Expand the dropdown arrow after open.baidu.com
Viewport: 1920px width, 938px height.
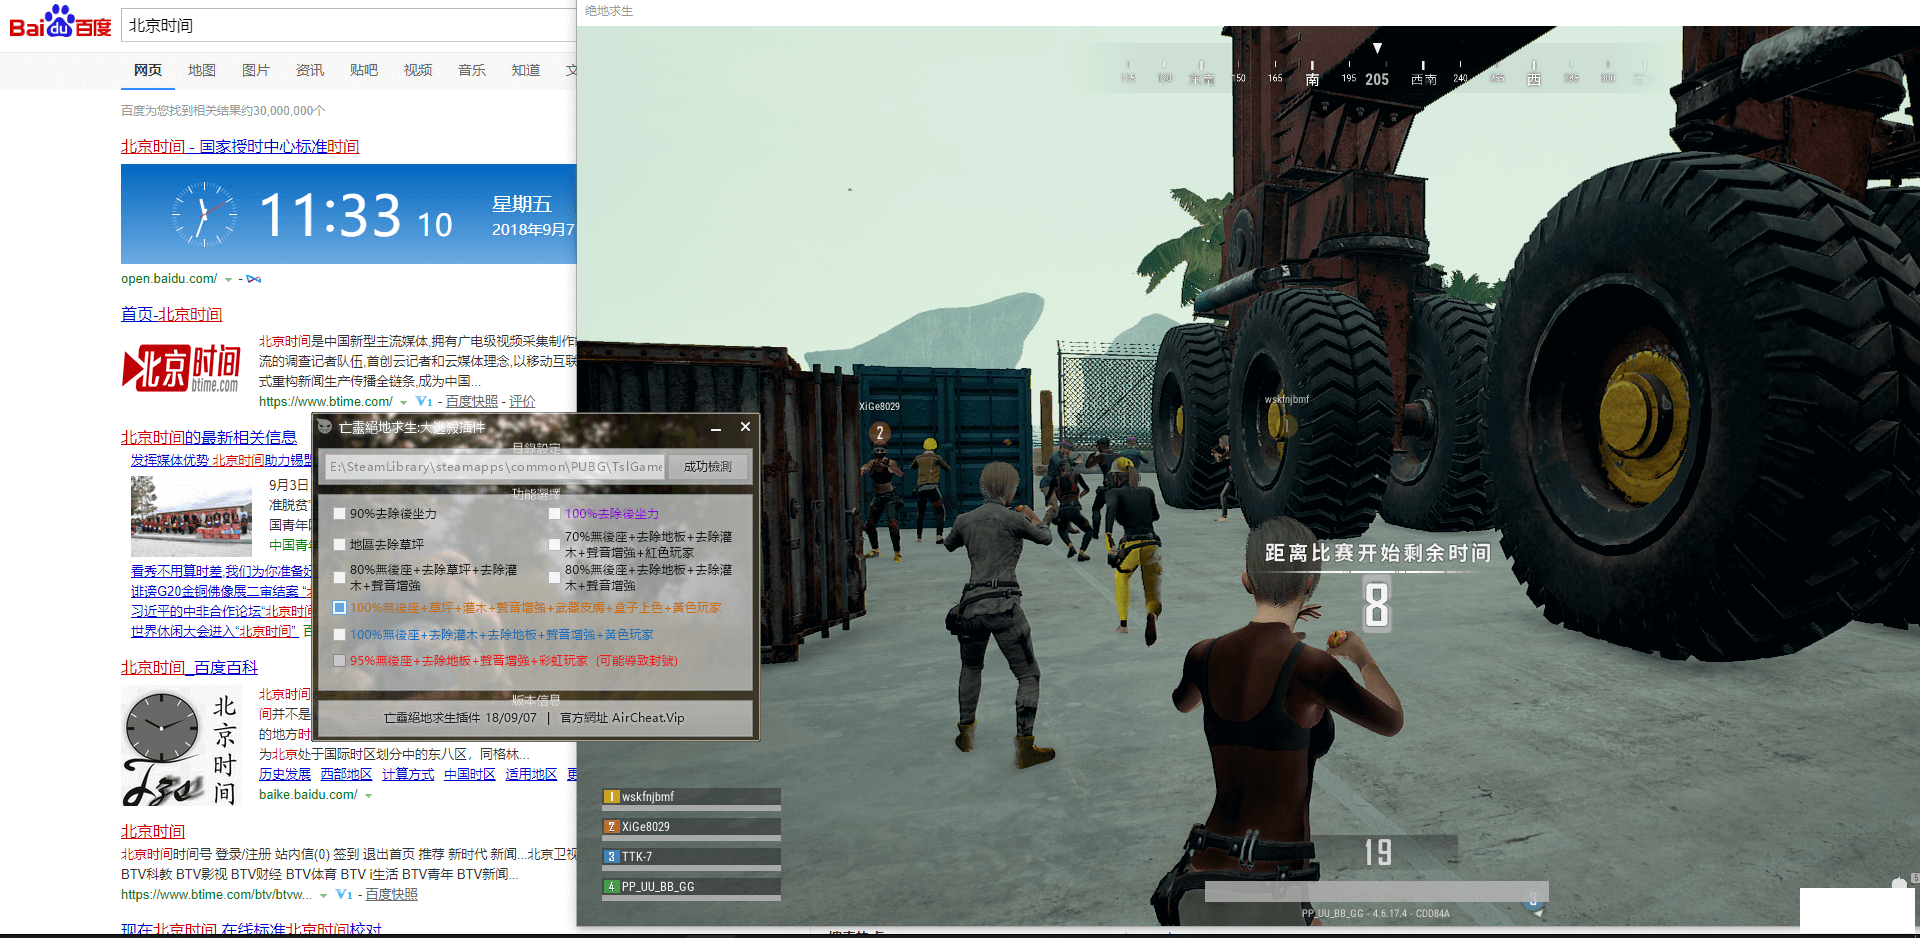coord(228,280)
